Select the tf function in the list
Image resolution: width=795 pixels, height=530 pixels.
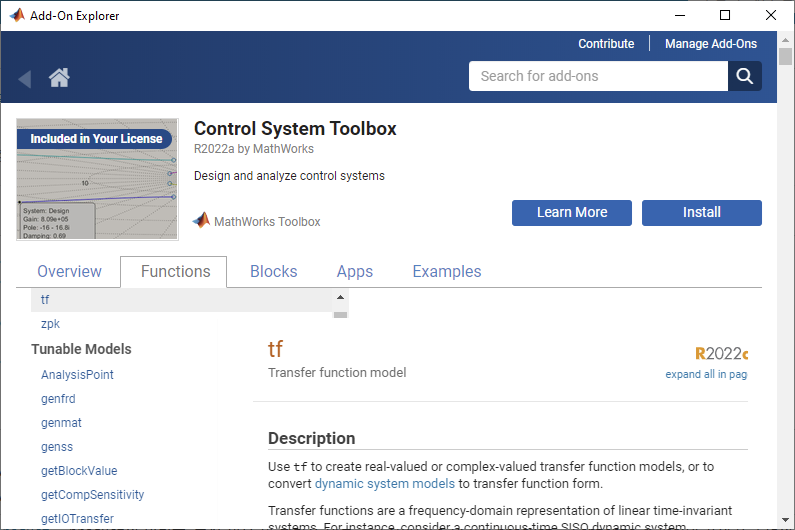pos(182,300)
